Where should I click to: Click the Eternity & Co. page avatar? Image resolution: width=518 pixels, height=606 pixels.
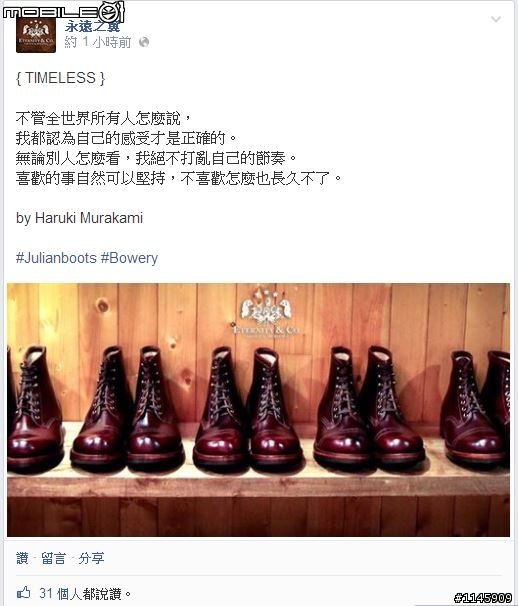tap(36, 35)
